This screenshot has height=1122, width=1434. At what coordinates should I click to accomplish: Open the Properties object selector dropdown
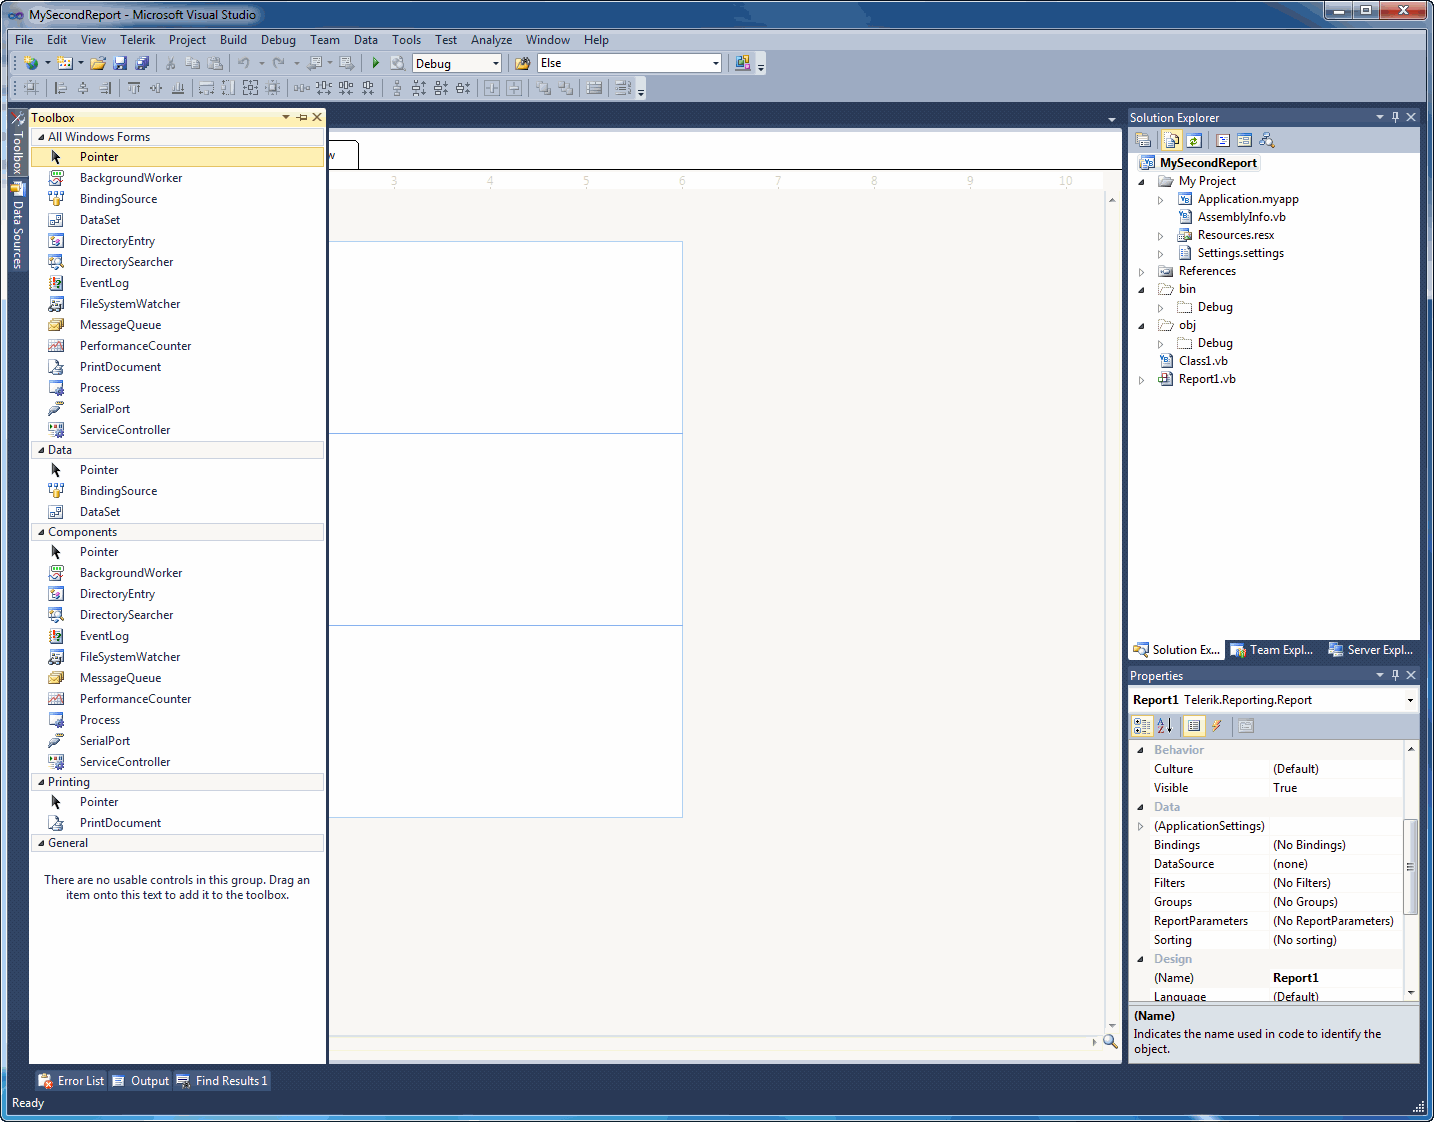(1410, 700)
